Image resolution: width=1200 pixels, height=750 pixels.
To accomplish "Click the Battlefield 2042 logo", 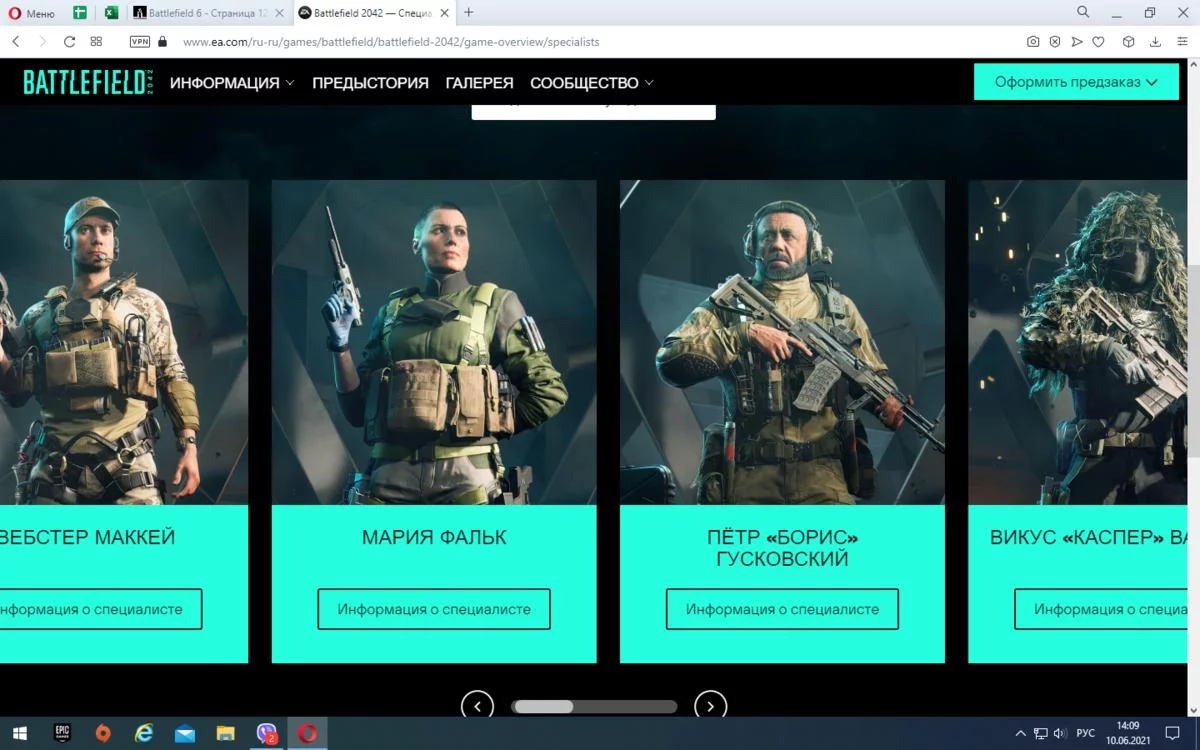I will click(88, 82).
